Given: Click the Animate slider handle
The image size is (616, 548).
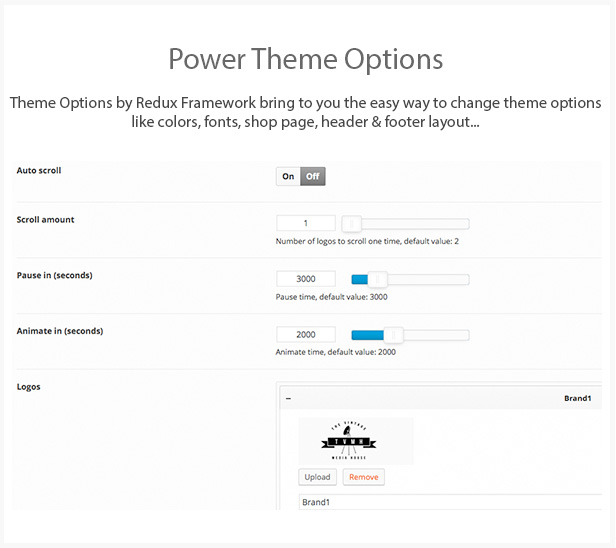Looking at the screenshot, I should 394,335.
